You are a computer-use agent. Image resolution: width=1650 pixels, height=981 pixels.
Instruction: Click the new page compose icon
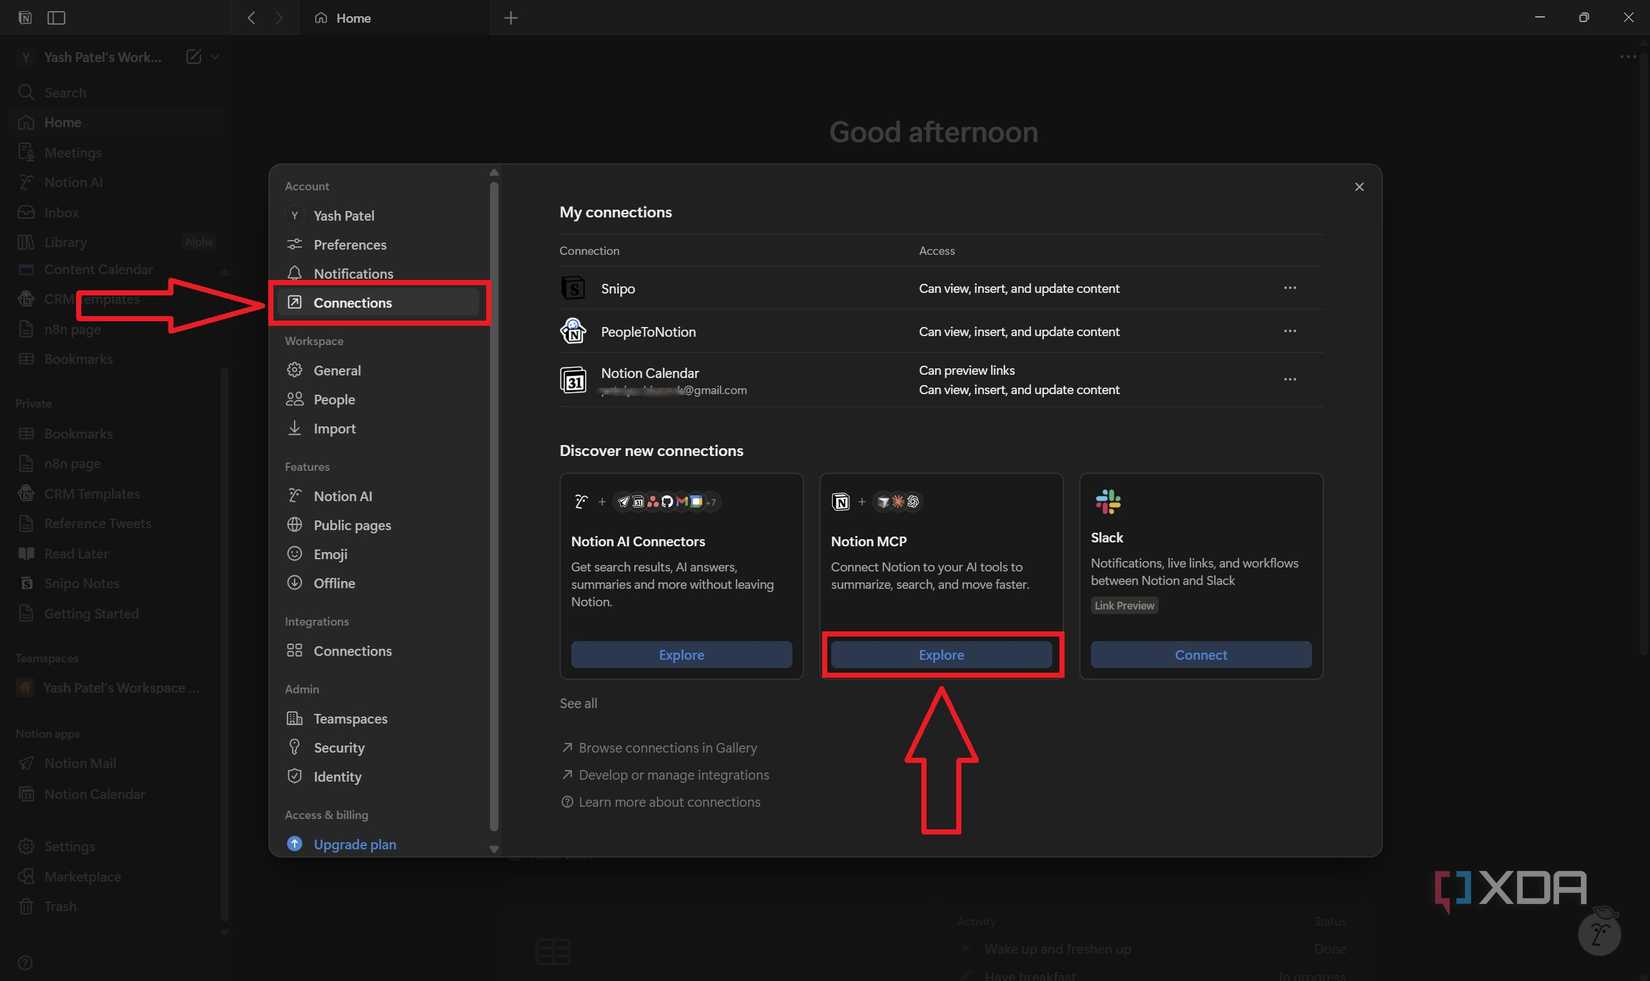[193, 57]
